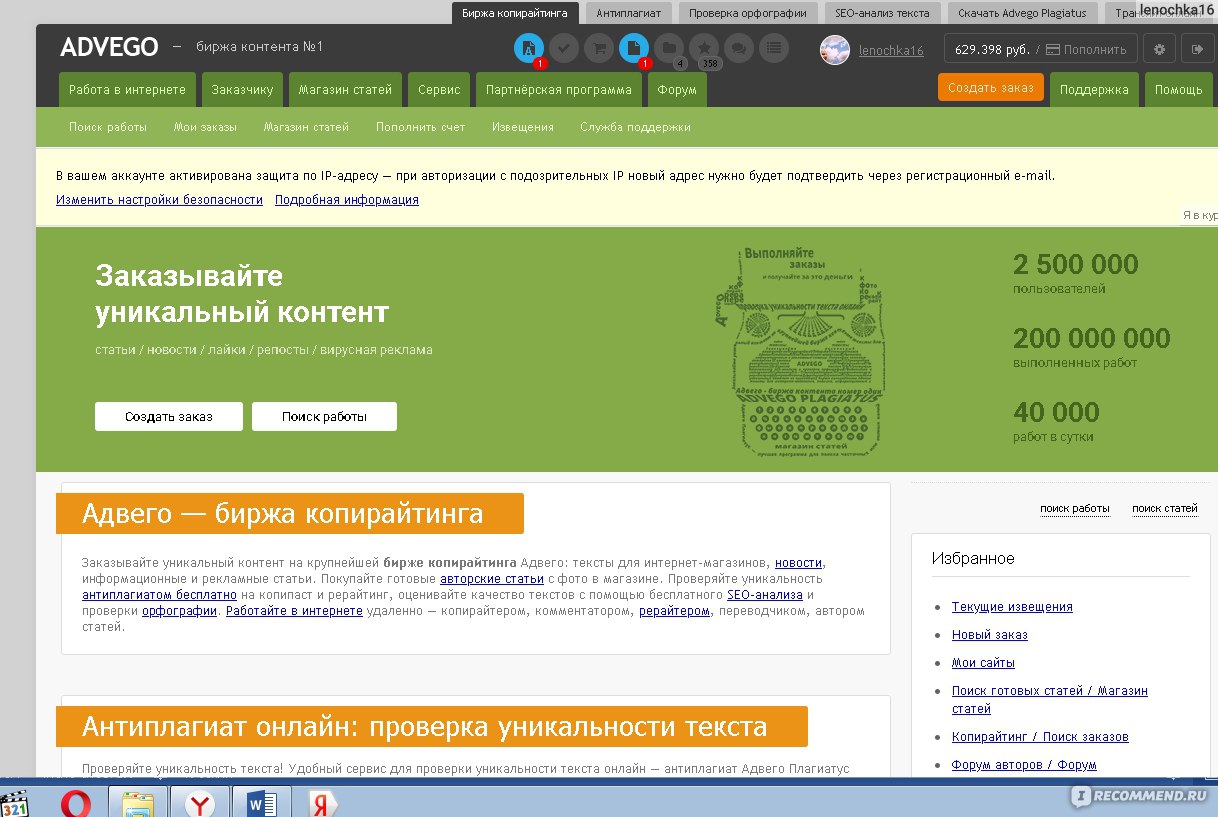Click the lenochka16 username link
This screenshot has width=1218, height=817.
[x=891, y=50]
